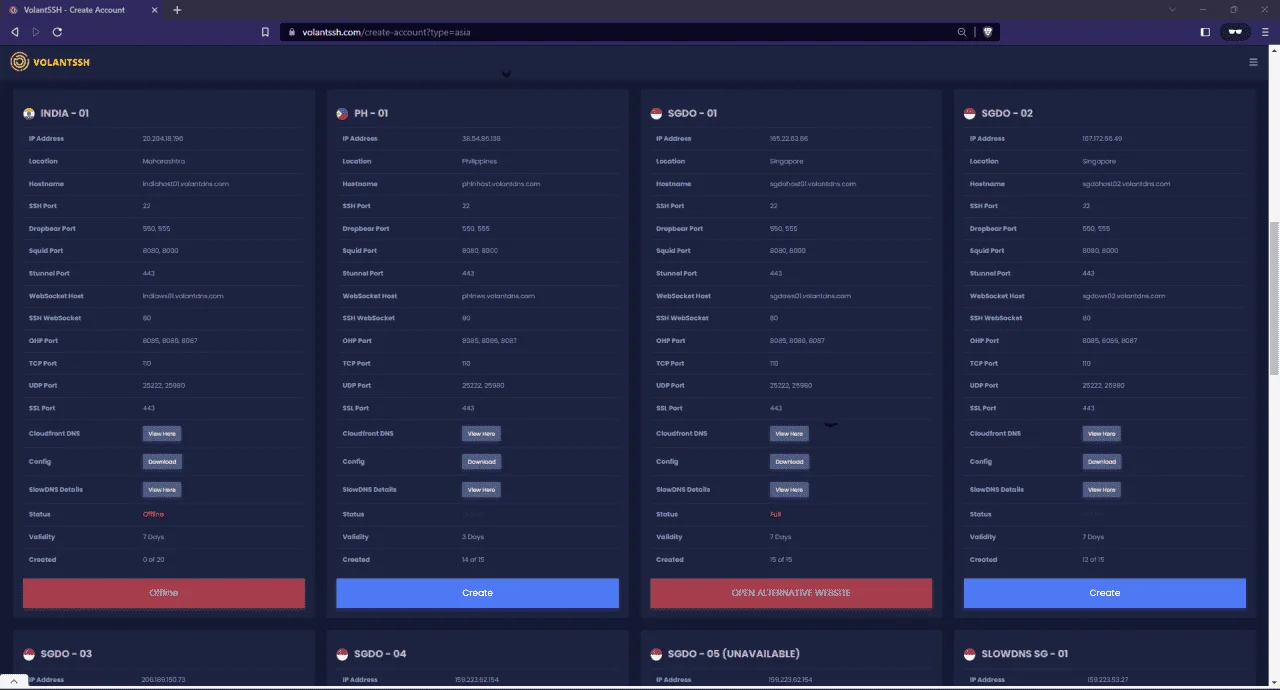Click hostname indiahost01.volantdns.com

point(186,184)
